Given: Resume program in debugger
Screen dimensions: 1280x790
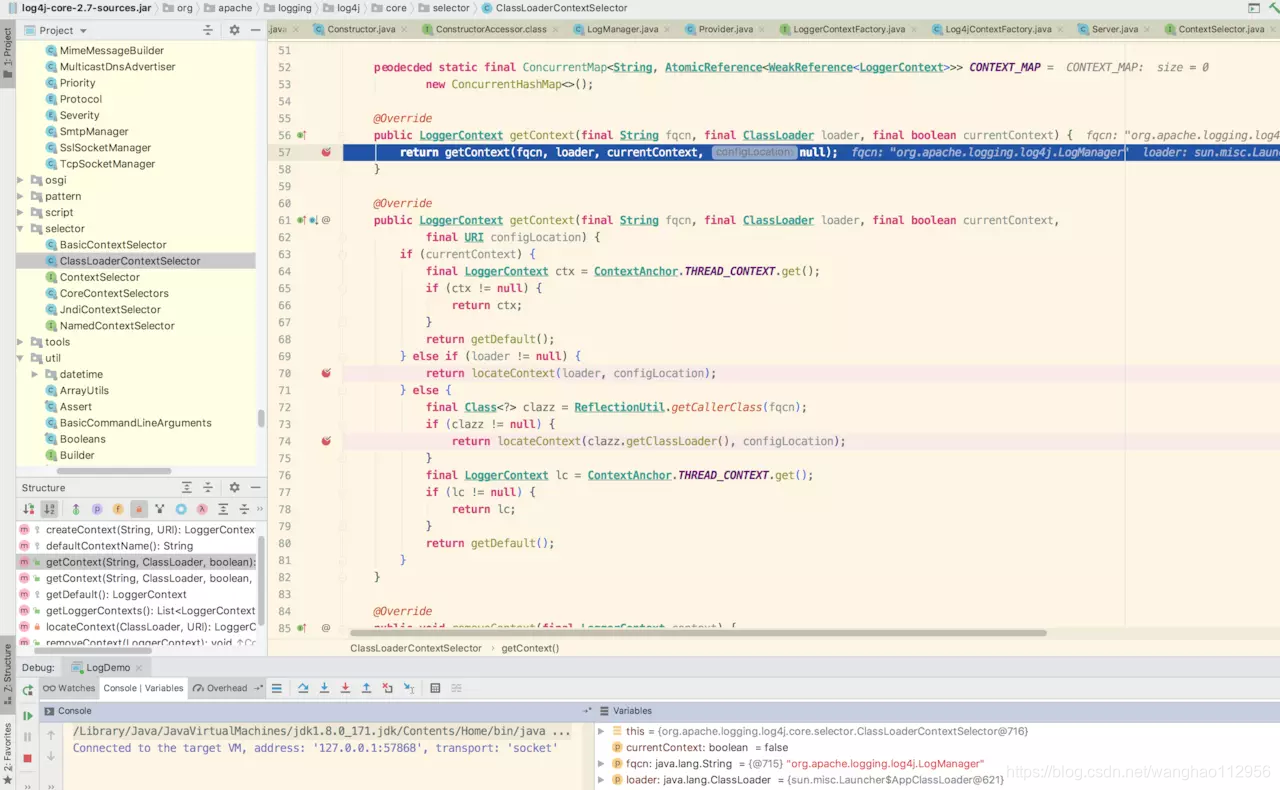Looking at the screenshot, I should 27,716.
